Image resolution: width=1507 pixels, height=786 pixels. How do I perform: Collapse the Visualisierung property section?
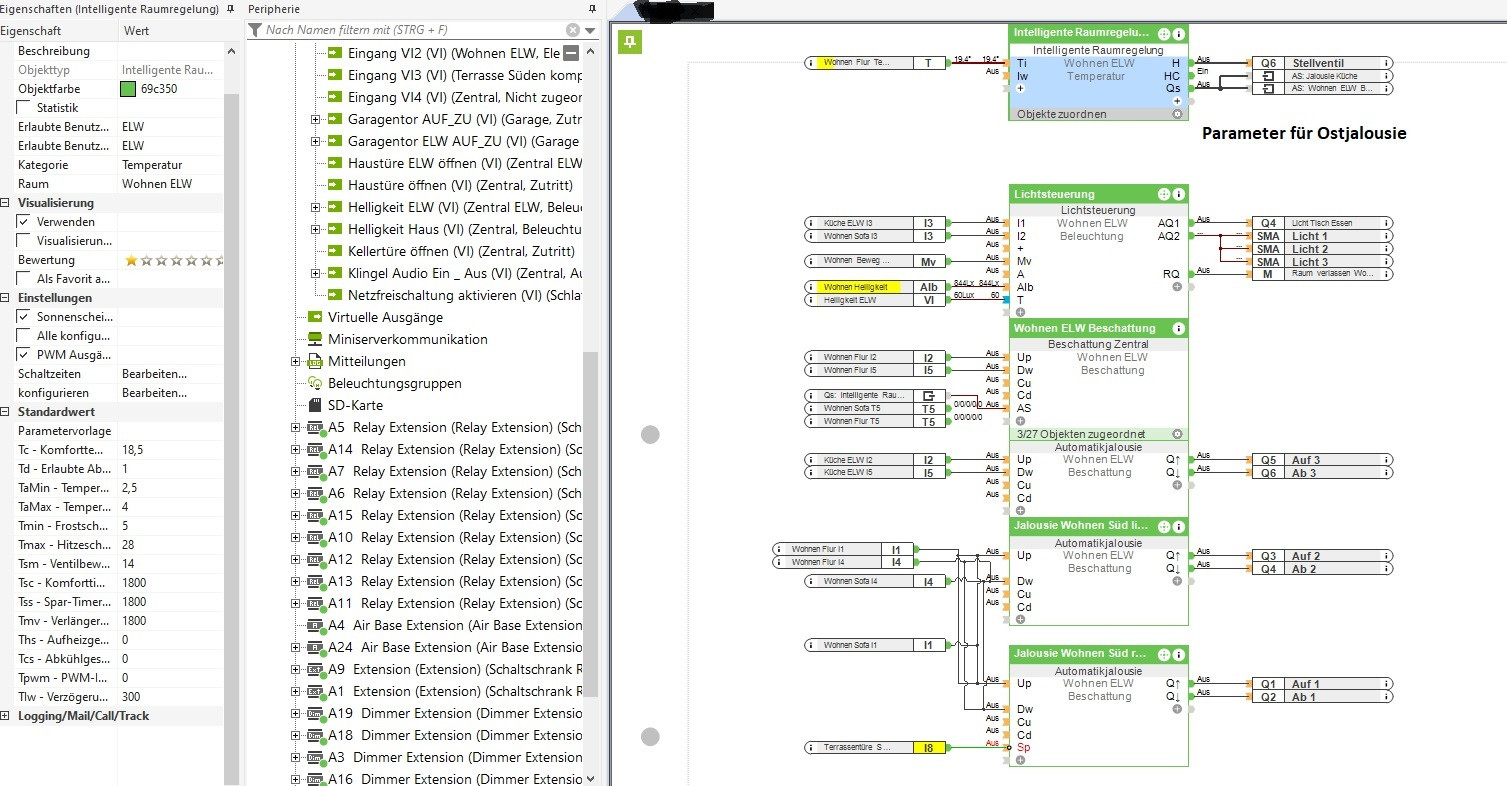click(6, 203)
